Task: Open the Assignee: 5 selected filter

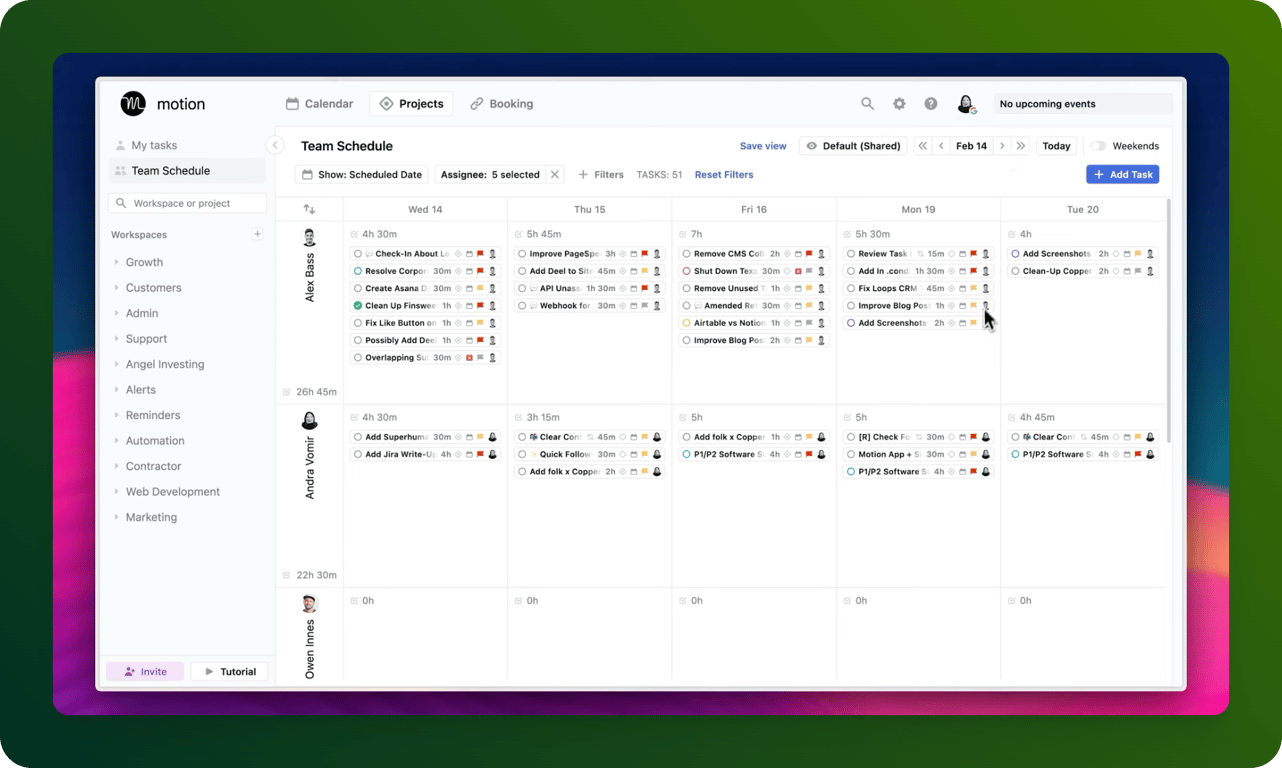Action: [x=490, y=175]
